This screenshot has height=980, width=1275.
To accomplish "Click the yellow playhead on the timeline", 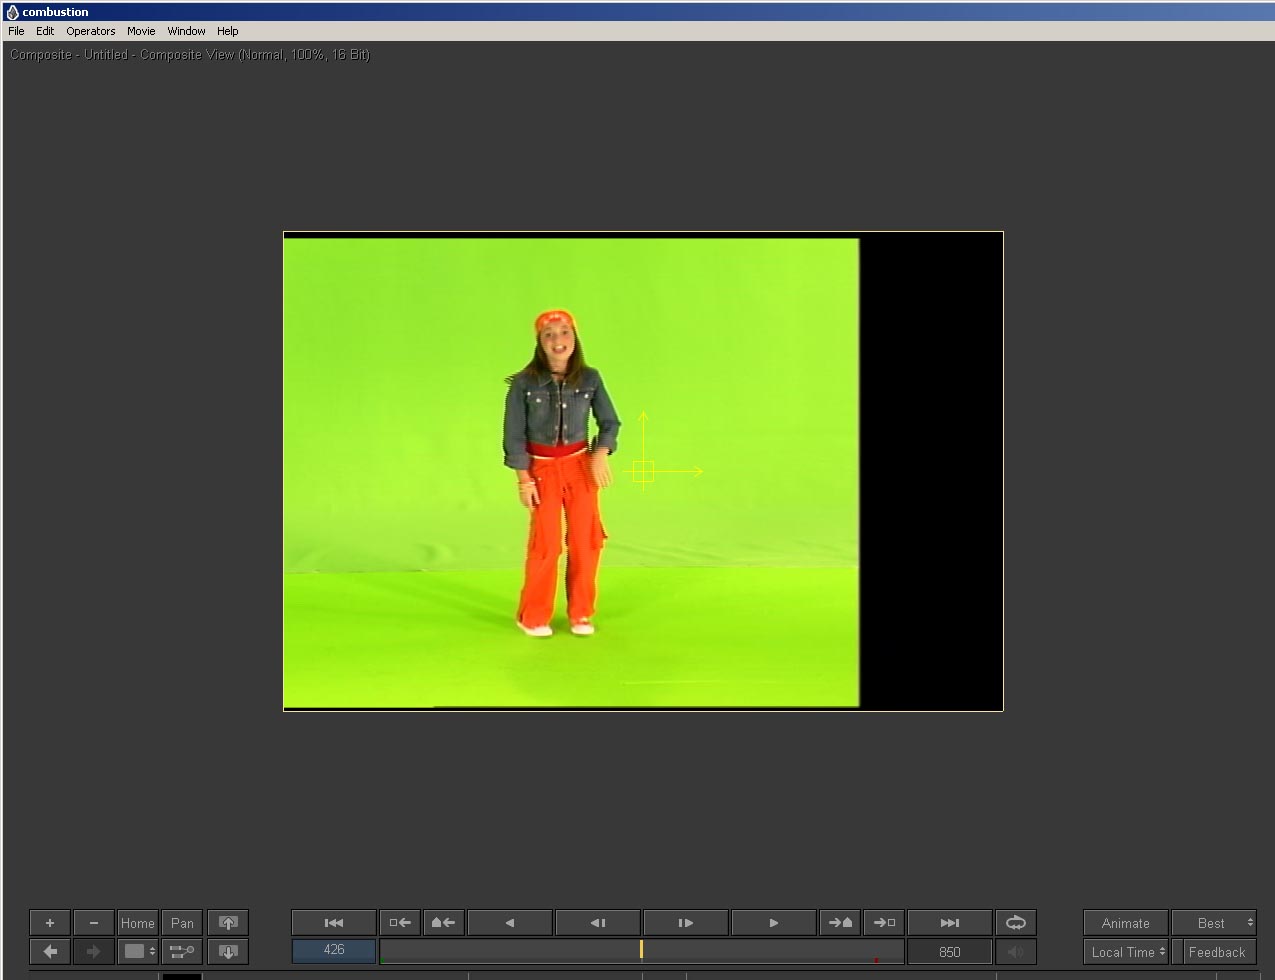I will click(x=641, y=950).
